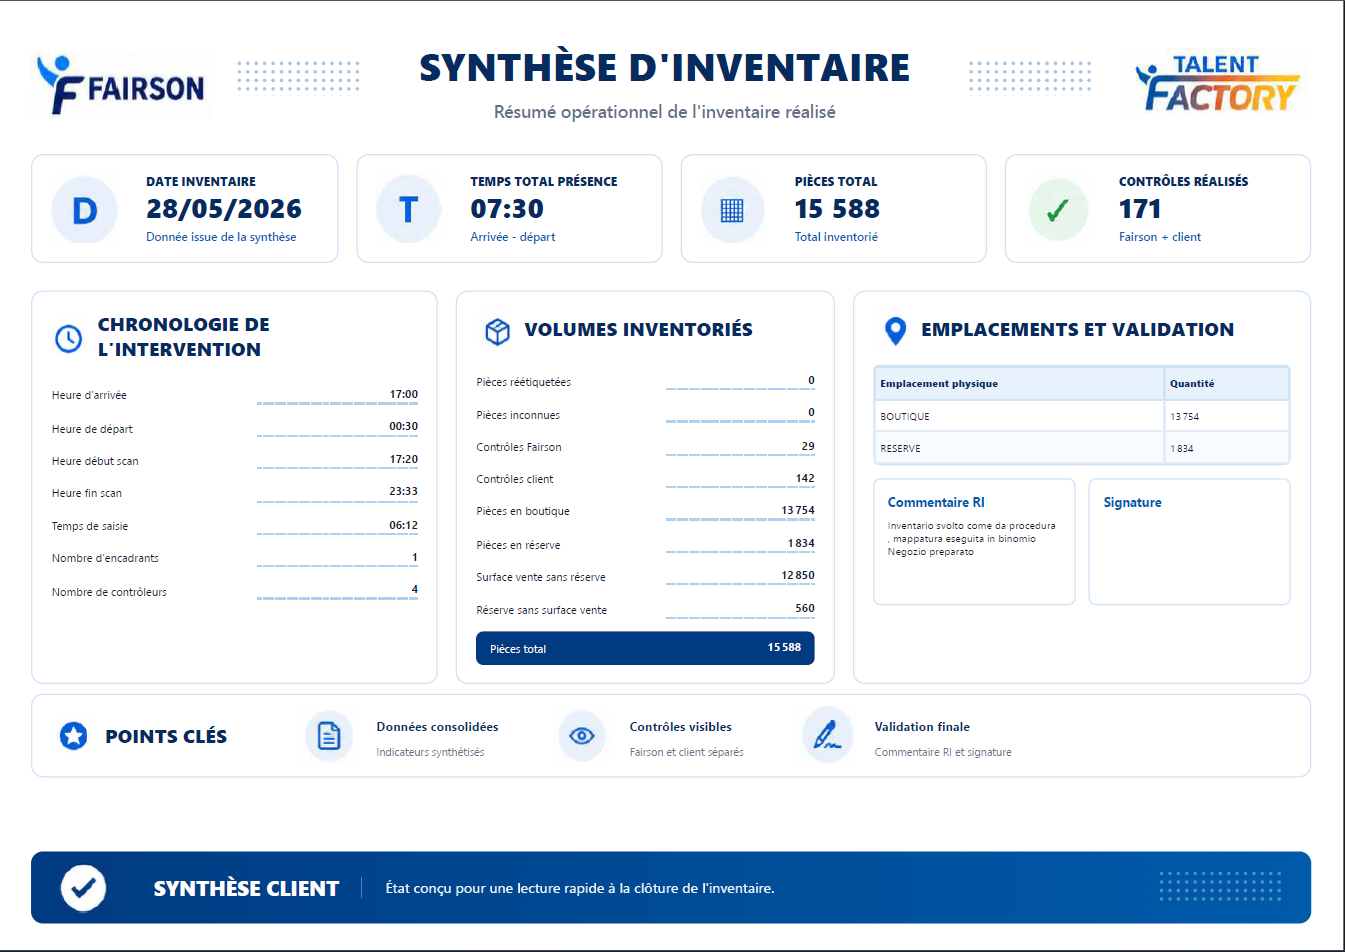The image size is (1345, 952).
Task: Click the Nombre d'encadrants label
Action: 105,558
